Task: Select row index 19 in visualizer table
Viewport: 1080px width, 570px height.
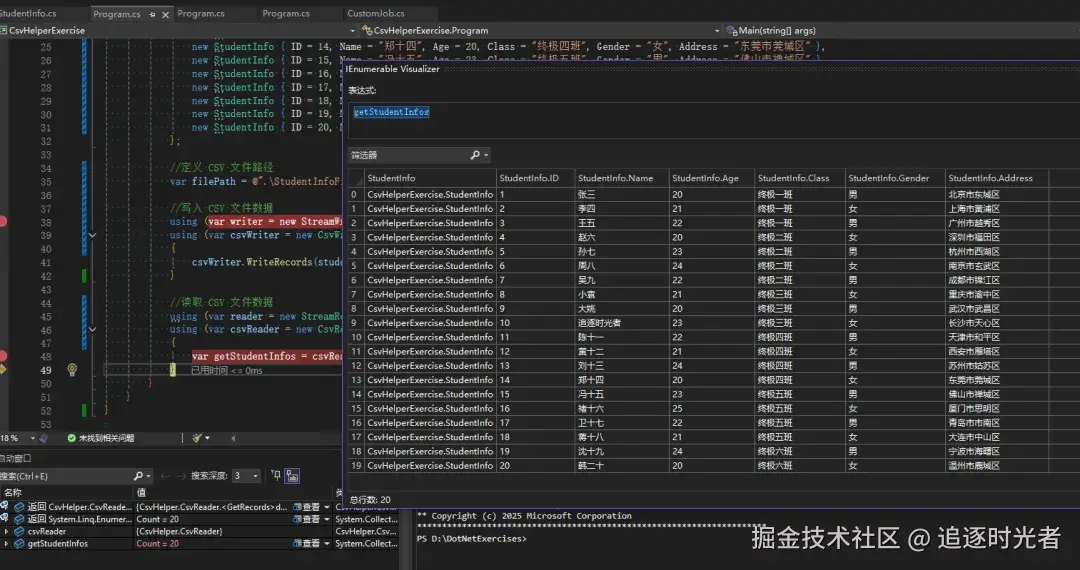Action: coord(356,465)
